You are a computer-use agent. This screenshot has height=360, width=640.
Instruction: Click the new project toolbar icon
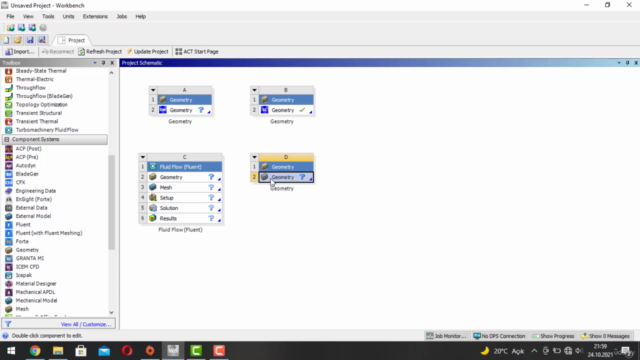tap(6, 40)
